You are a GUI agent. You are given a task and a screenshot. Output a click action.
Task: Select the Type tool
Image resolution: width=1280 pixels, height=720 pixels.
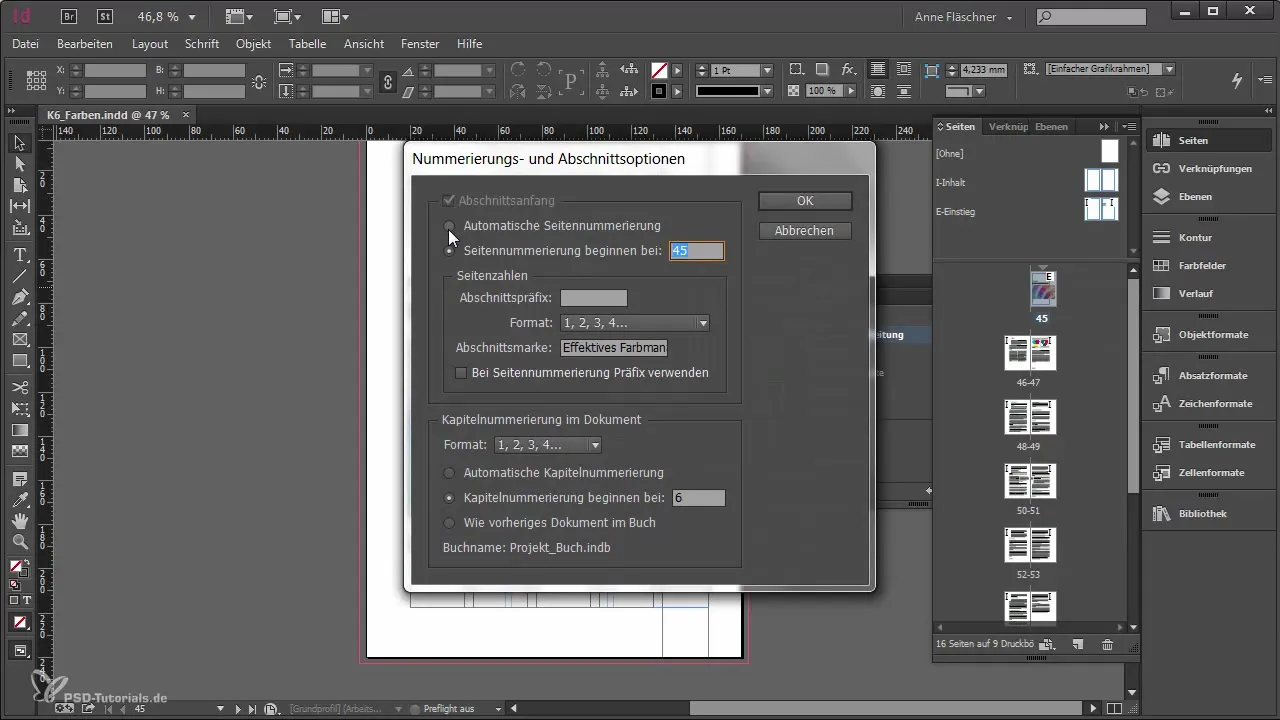click(x=19, y=255)
